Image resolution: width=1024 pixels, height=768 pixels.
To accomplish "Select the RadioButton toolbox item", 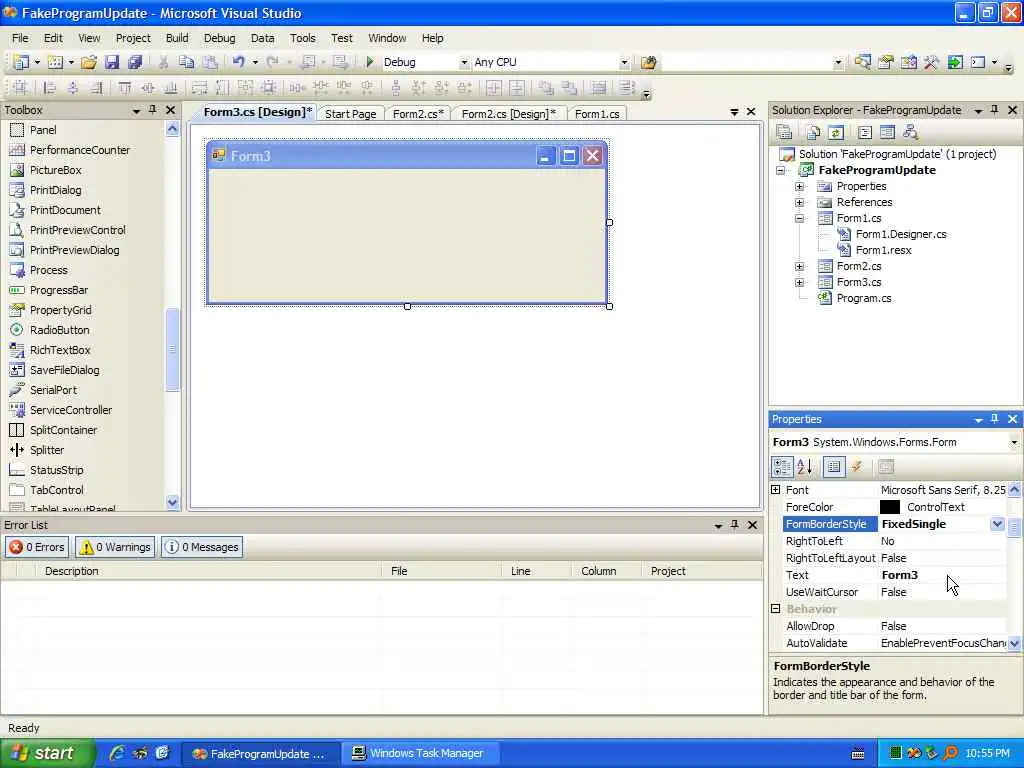I will 59,330.
